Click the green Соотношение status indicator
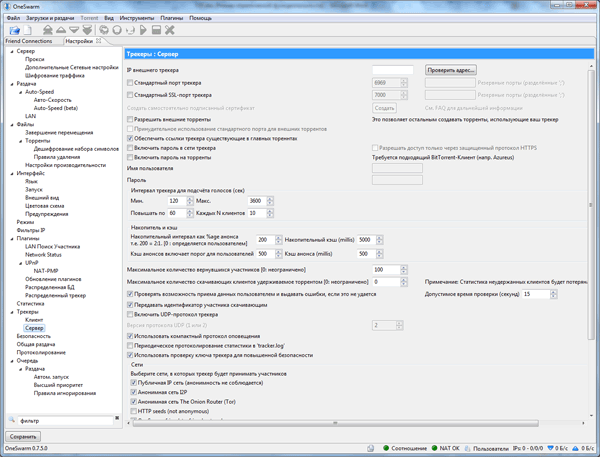This screenshot has height=457, width=600. click(x=386, y=448)
